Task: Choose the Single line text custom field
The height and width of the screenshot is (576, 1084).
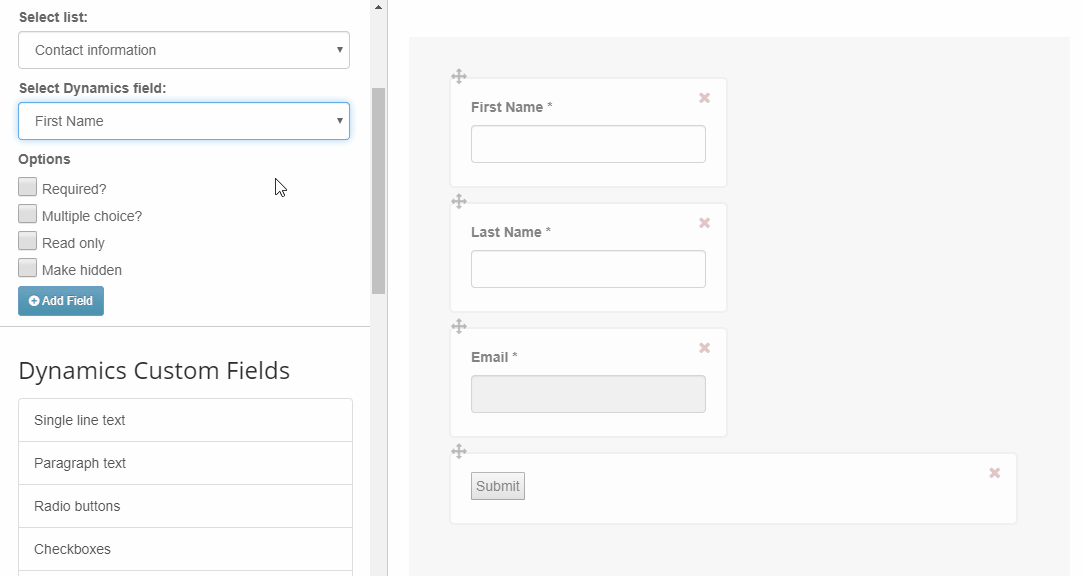Action: 185,420
